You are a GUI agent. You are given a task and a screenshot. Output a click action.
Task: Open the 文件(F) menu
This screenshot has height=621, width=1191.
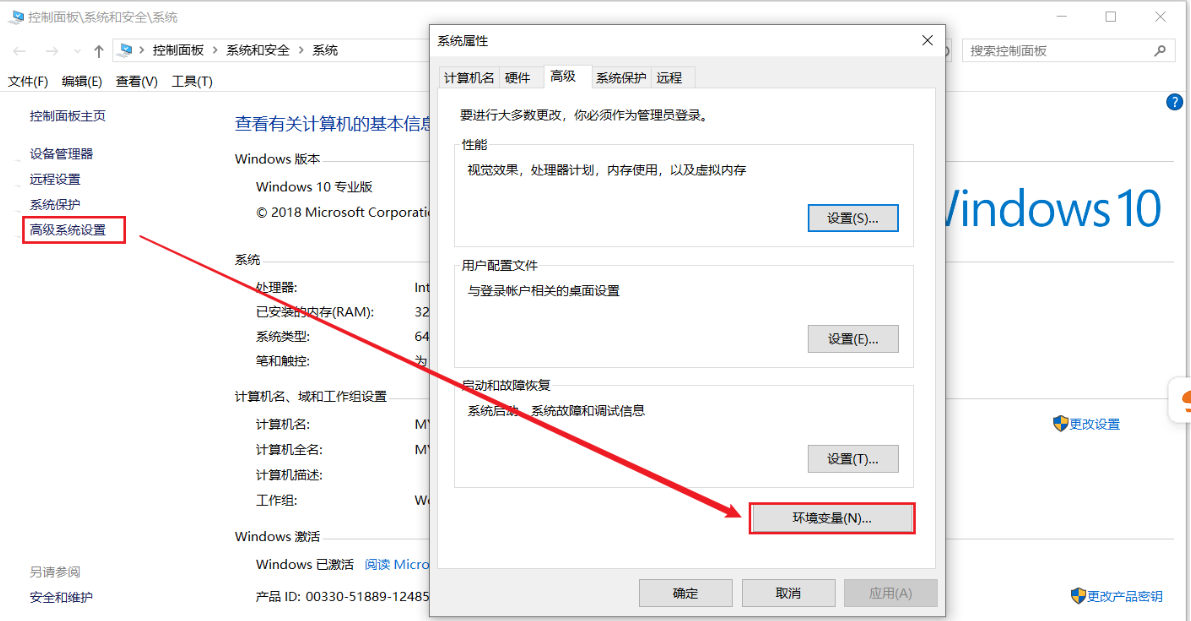28,81
